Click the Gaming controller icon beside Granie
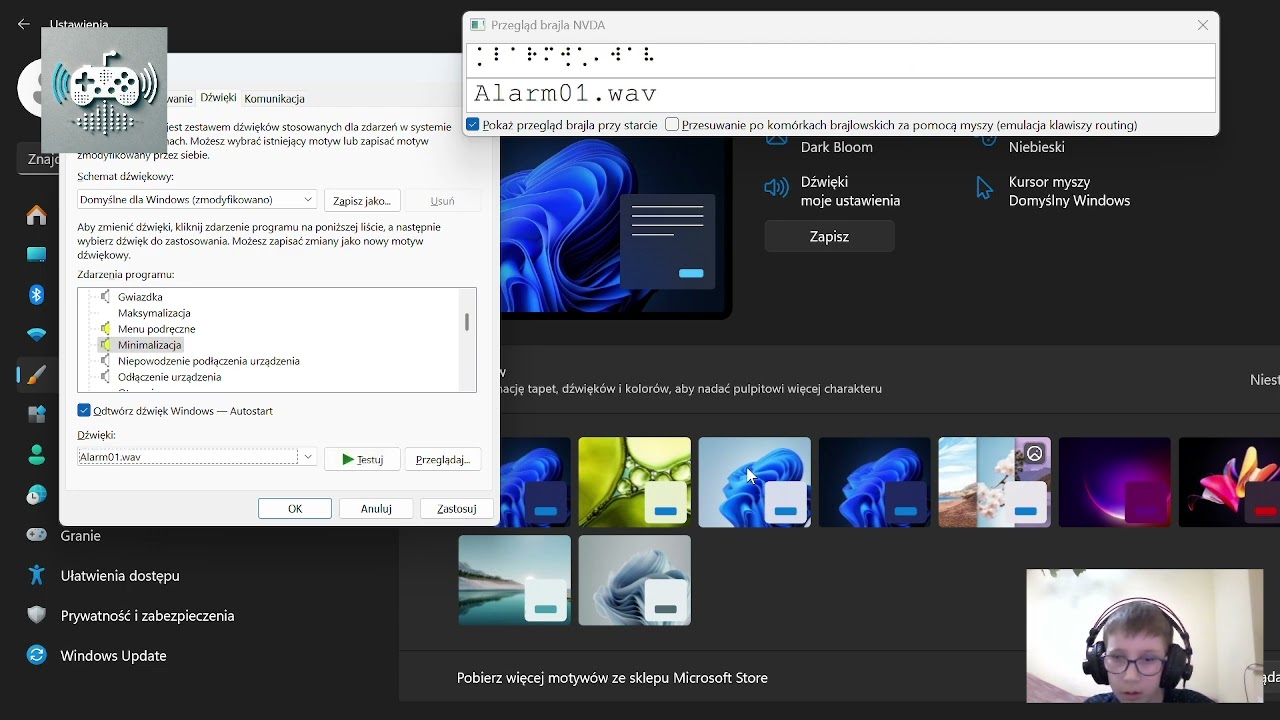Screen dimensions: 1280x720 point(37,535)
